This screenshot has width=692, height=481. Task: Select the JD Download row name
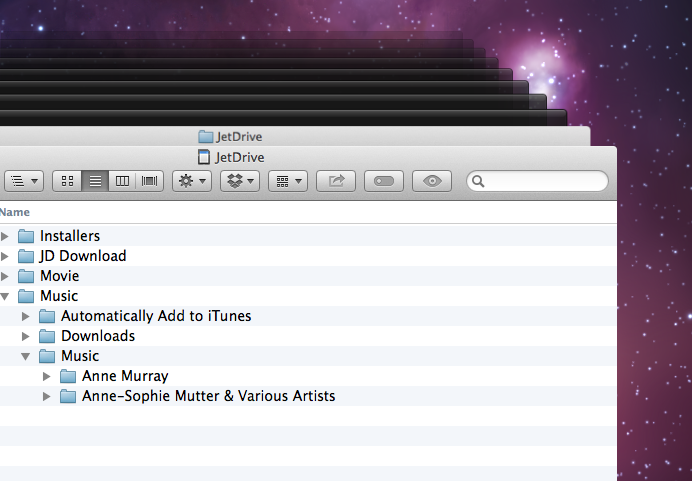tap(83, 256)
